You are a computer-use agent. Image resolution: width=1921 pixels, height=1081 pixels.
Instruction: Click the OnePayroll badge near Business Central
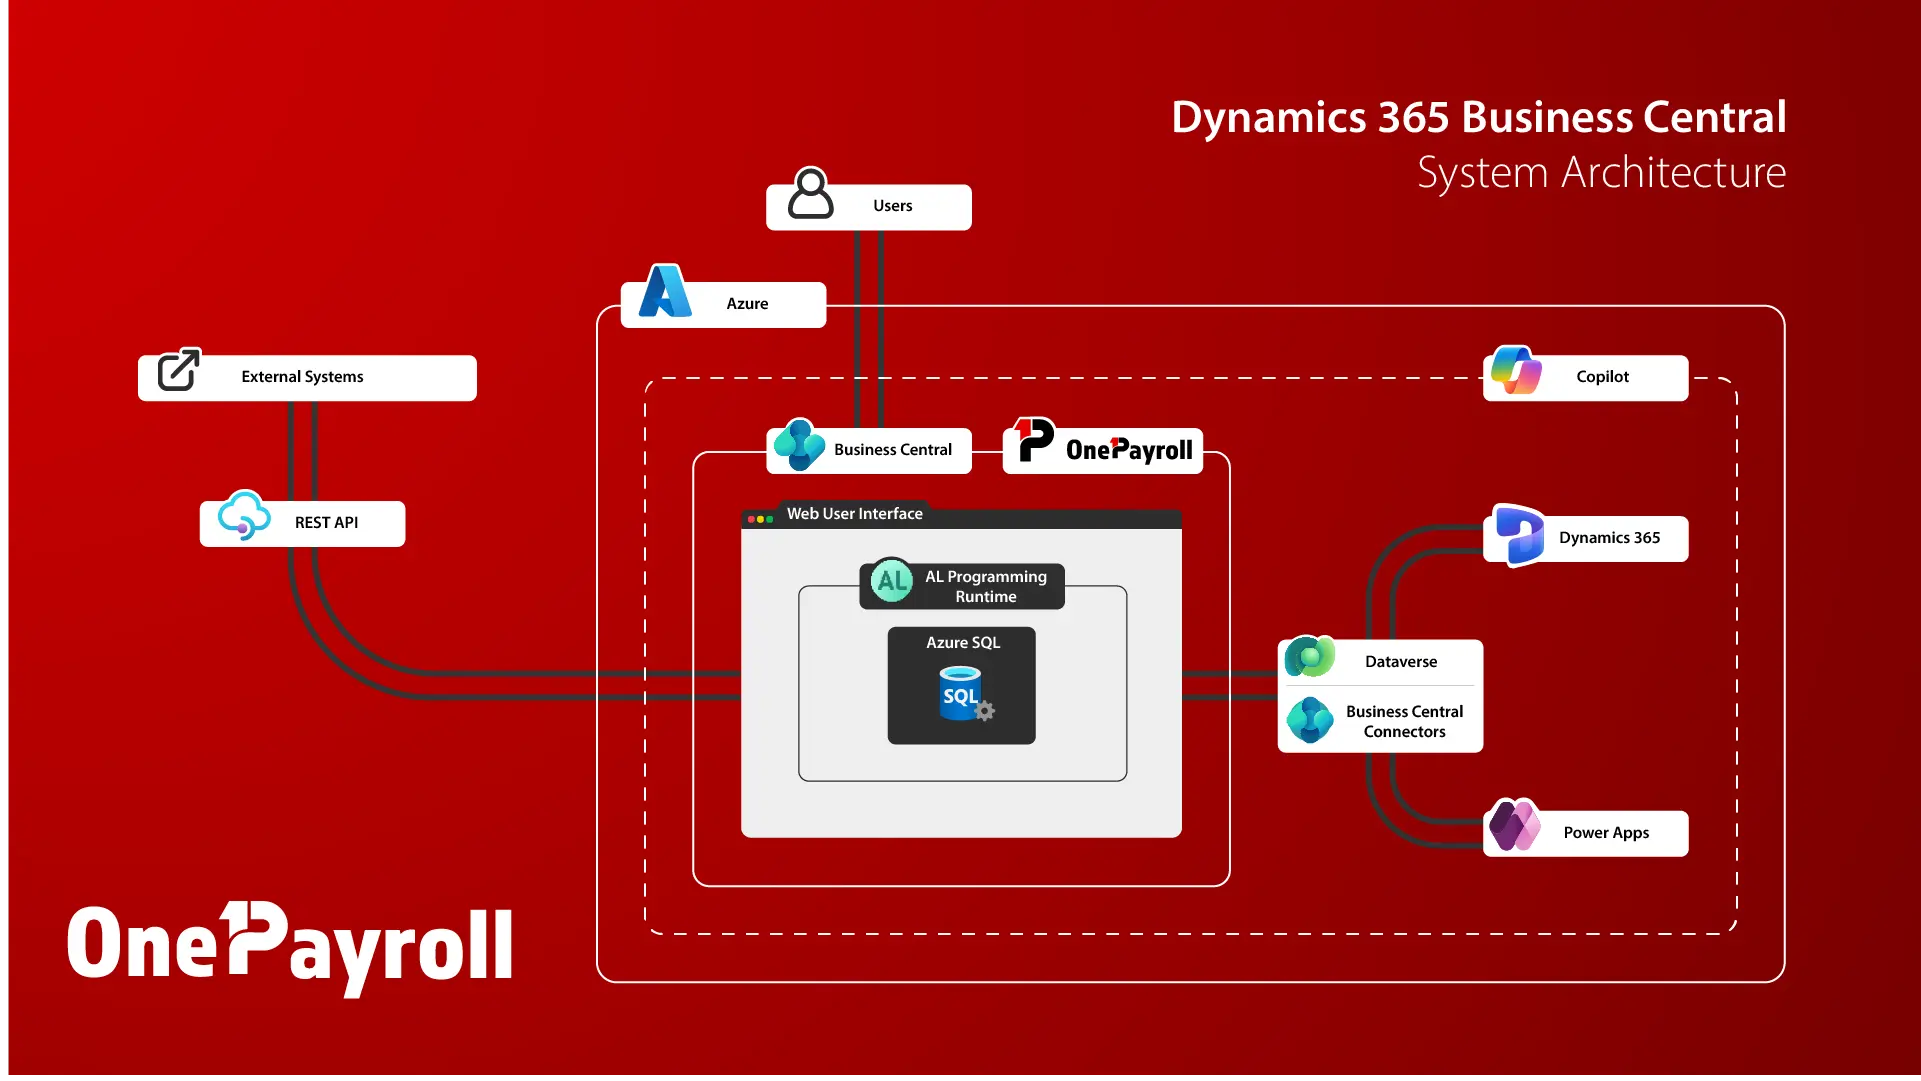coord(1101,446)
